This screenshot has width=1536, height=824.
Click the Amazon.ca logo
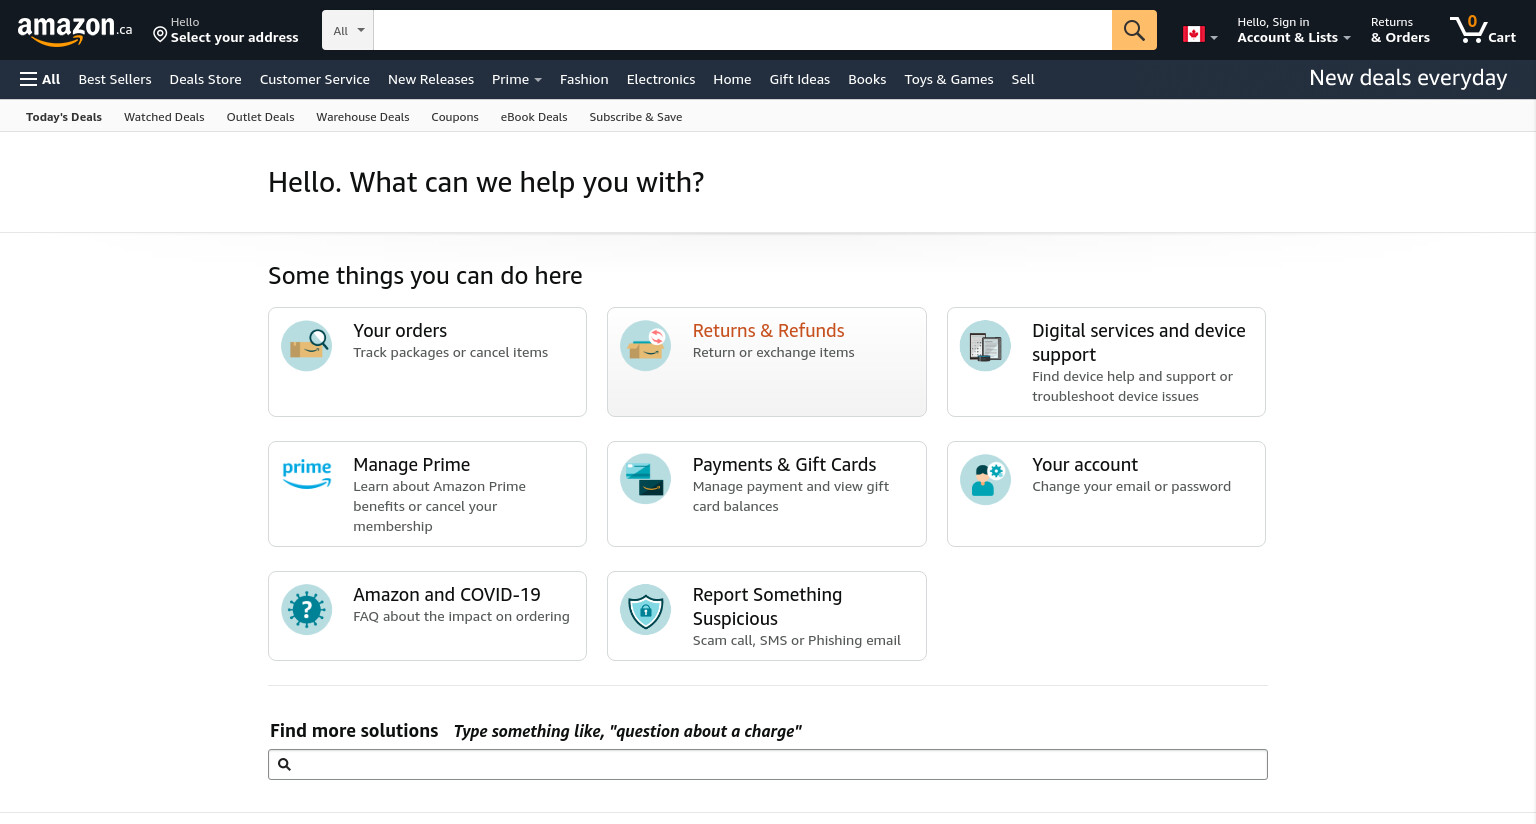75,30
